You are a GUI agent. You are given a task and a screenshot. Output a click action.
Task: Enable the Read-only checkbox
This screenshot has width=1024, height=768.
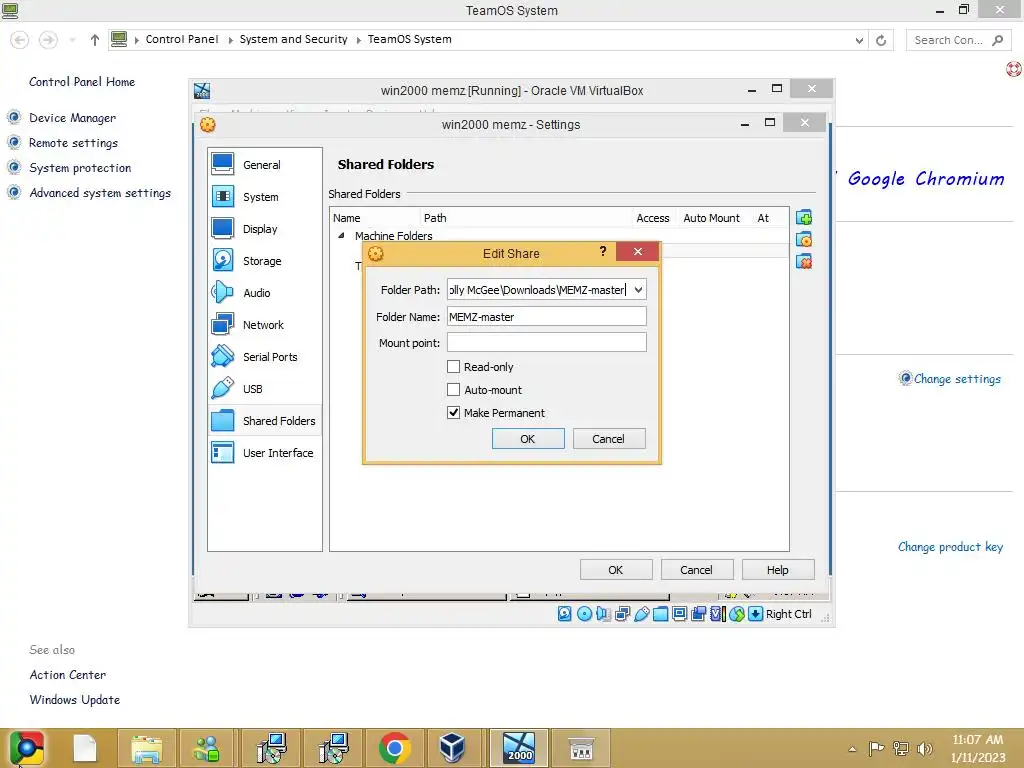tap(453, 366)
